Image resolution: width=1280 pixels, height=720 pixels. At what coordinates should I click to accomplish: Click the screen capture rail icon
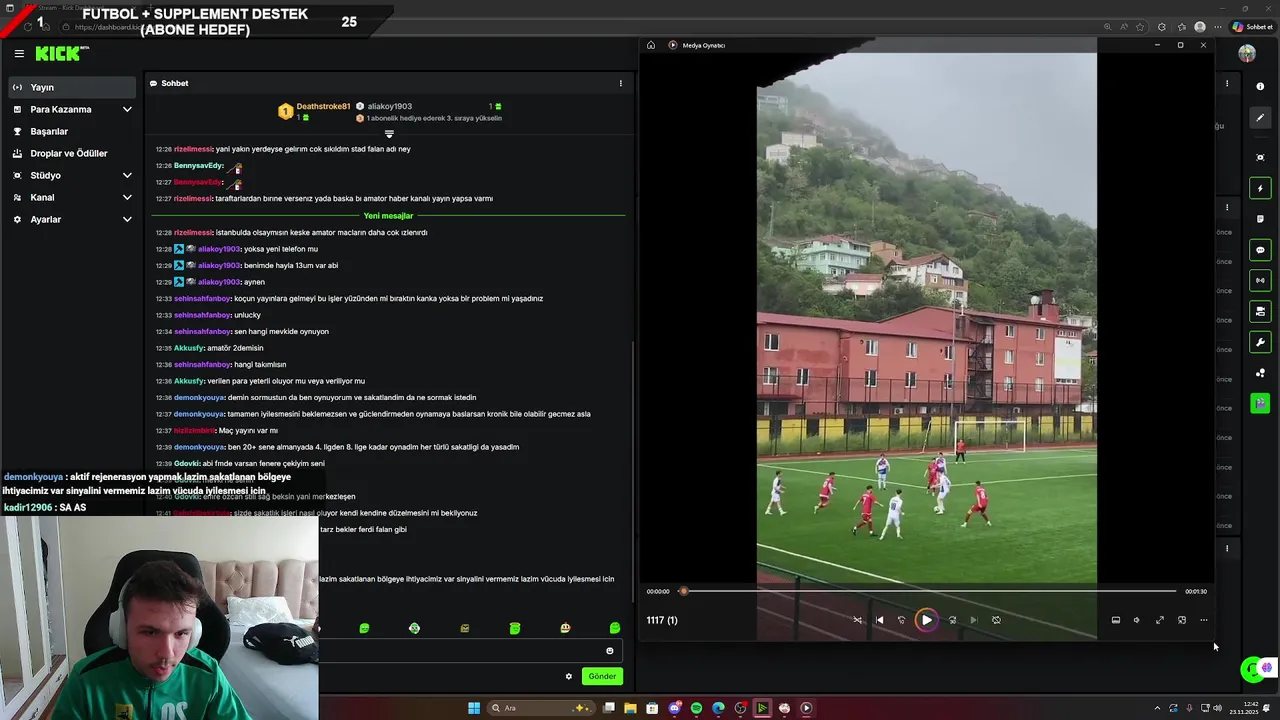coord(1260,157)
